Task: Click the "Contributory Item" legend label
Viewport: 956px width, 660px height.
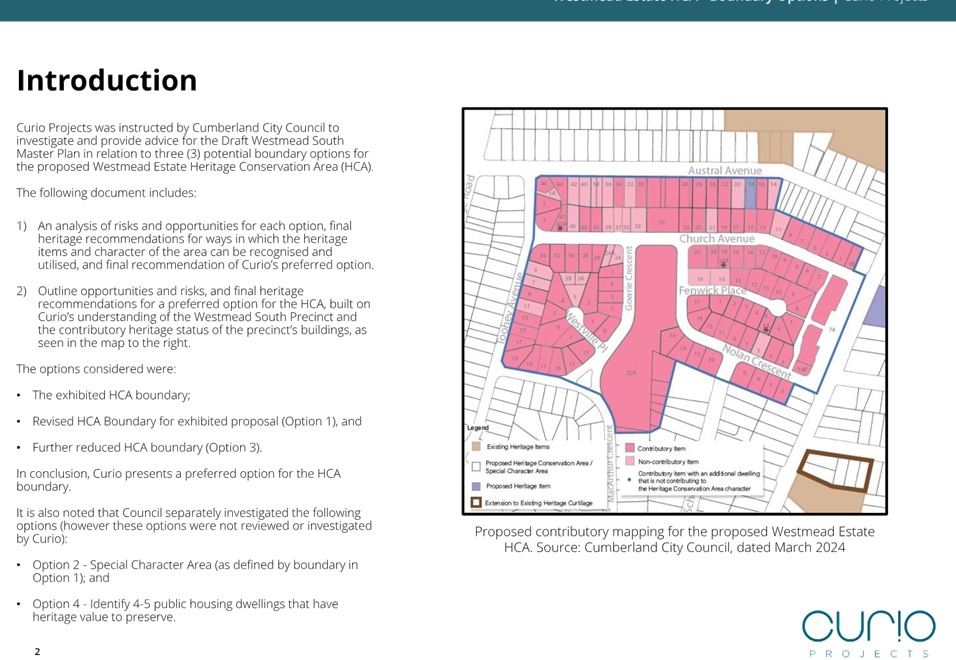Action: [662, 449]
